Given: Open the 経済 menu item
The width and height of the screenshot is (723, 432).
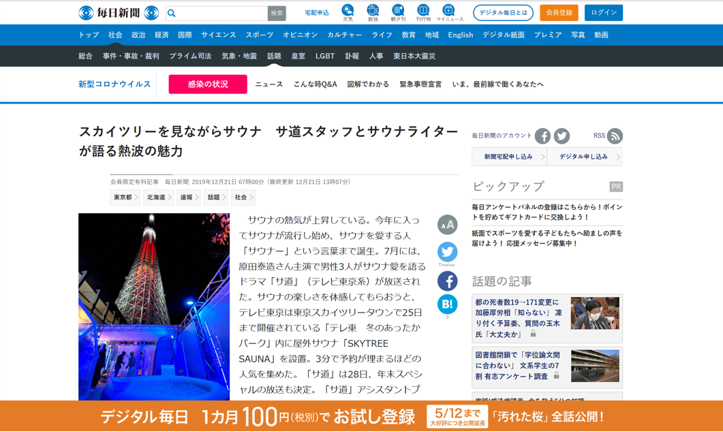Looking at the screenshot, I should [161, 35].
